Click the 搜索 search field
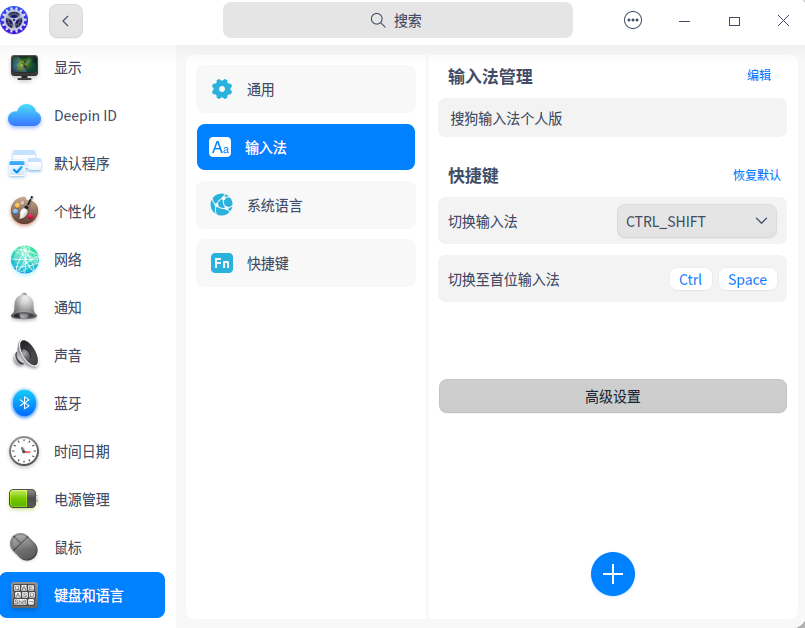The width and height of the screenshot is (805, 628). [398, 20]
